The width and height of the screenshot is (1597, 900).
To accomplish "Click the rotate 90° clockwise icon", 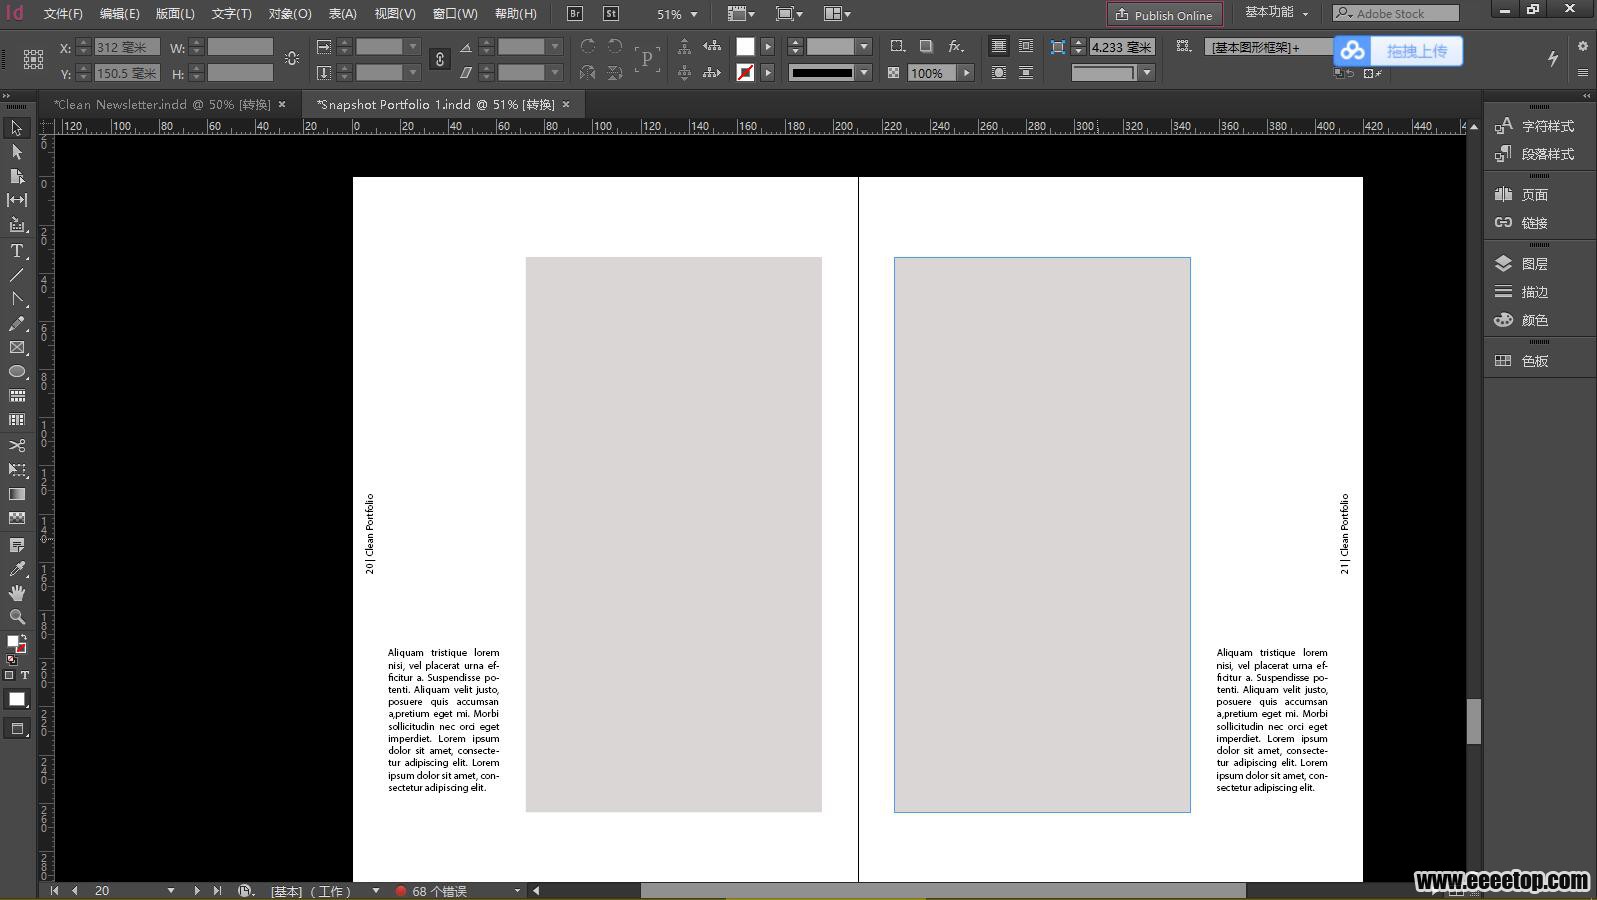I will [x=588, y=47].
